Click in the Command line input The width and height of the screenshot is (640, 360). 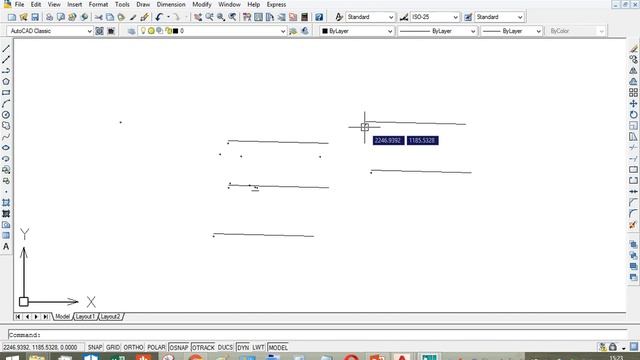click(x=318, y=335)
